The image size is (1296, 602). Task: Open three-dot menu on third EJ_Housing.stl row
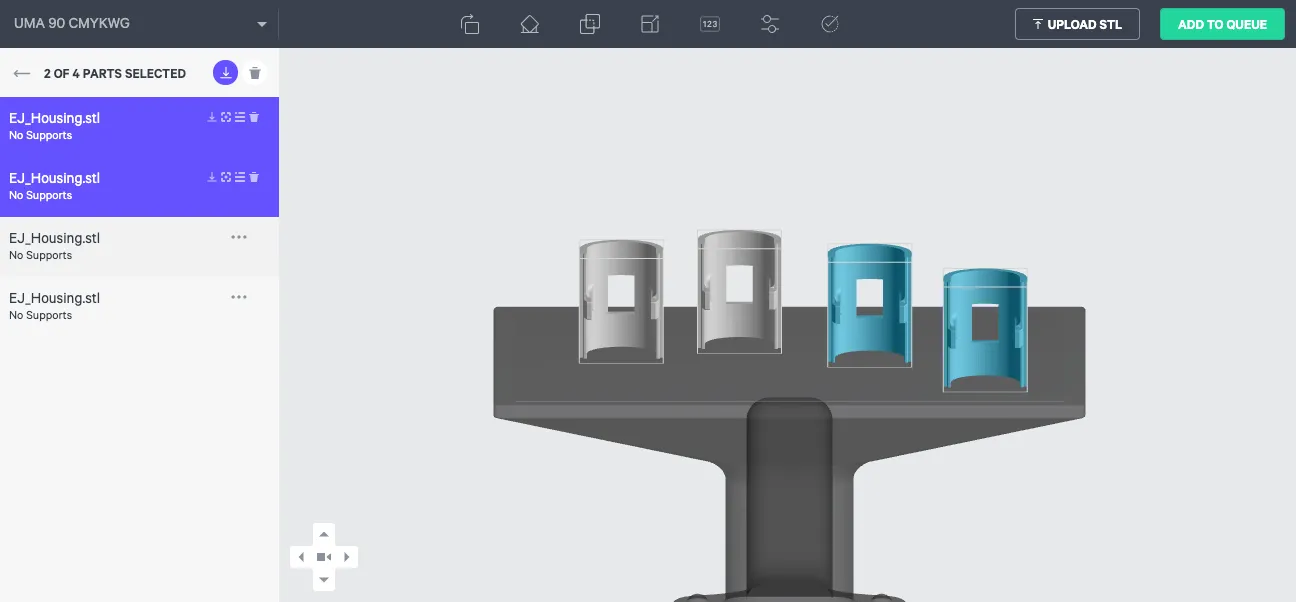(239, 237)
